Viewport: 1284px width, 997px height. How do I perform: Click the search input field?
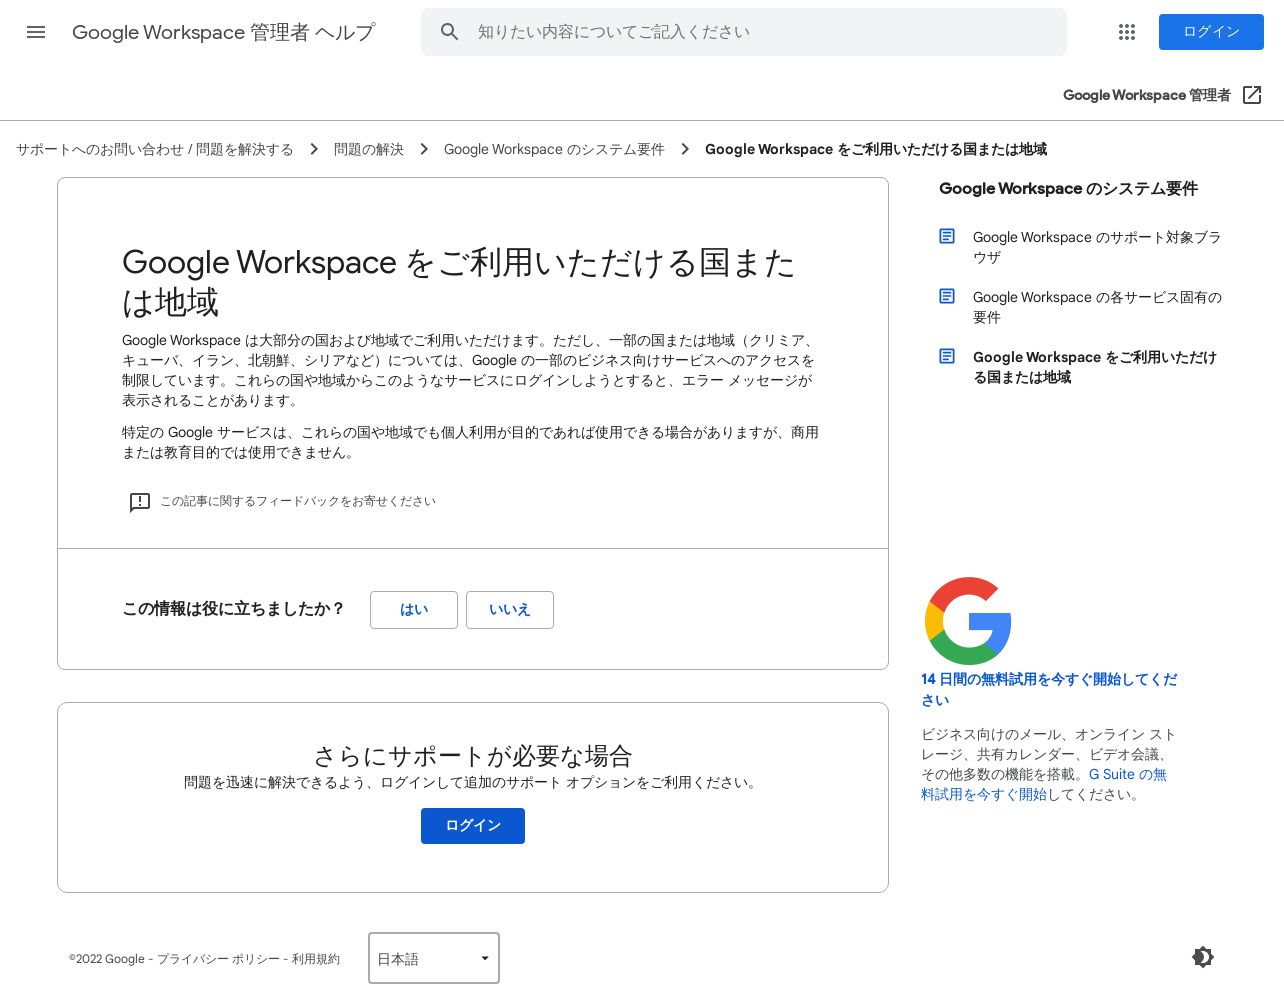[744, 32]
